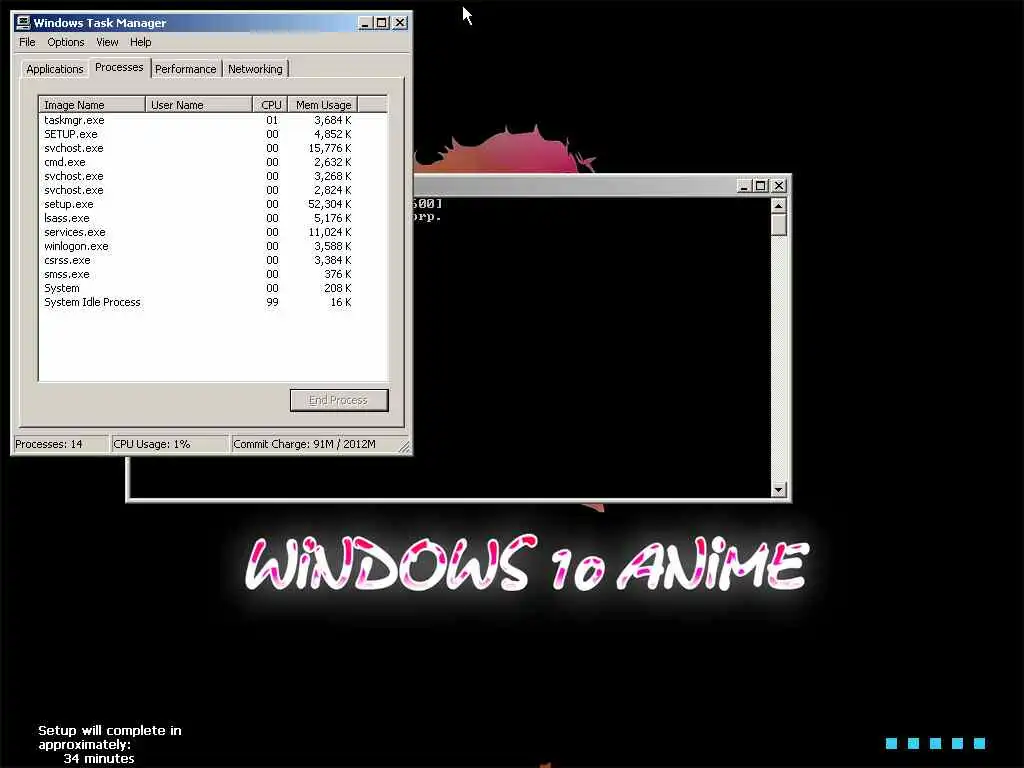This screenshot has height=768, width=1024.
Task: Sort by User Name column header
Action: click(x=199, y=105)
